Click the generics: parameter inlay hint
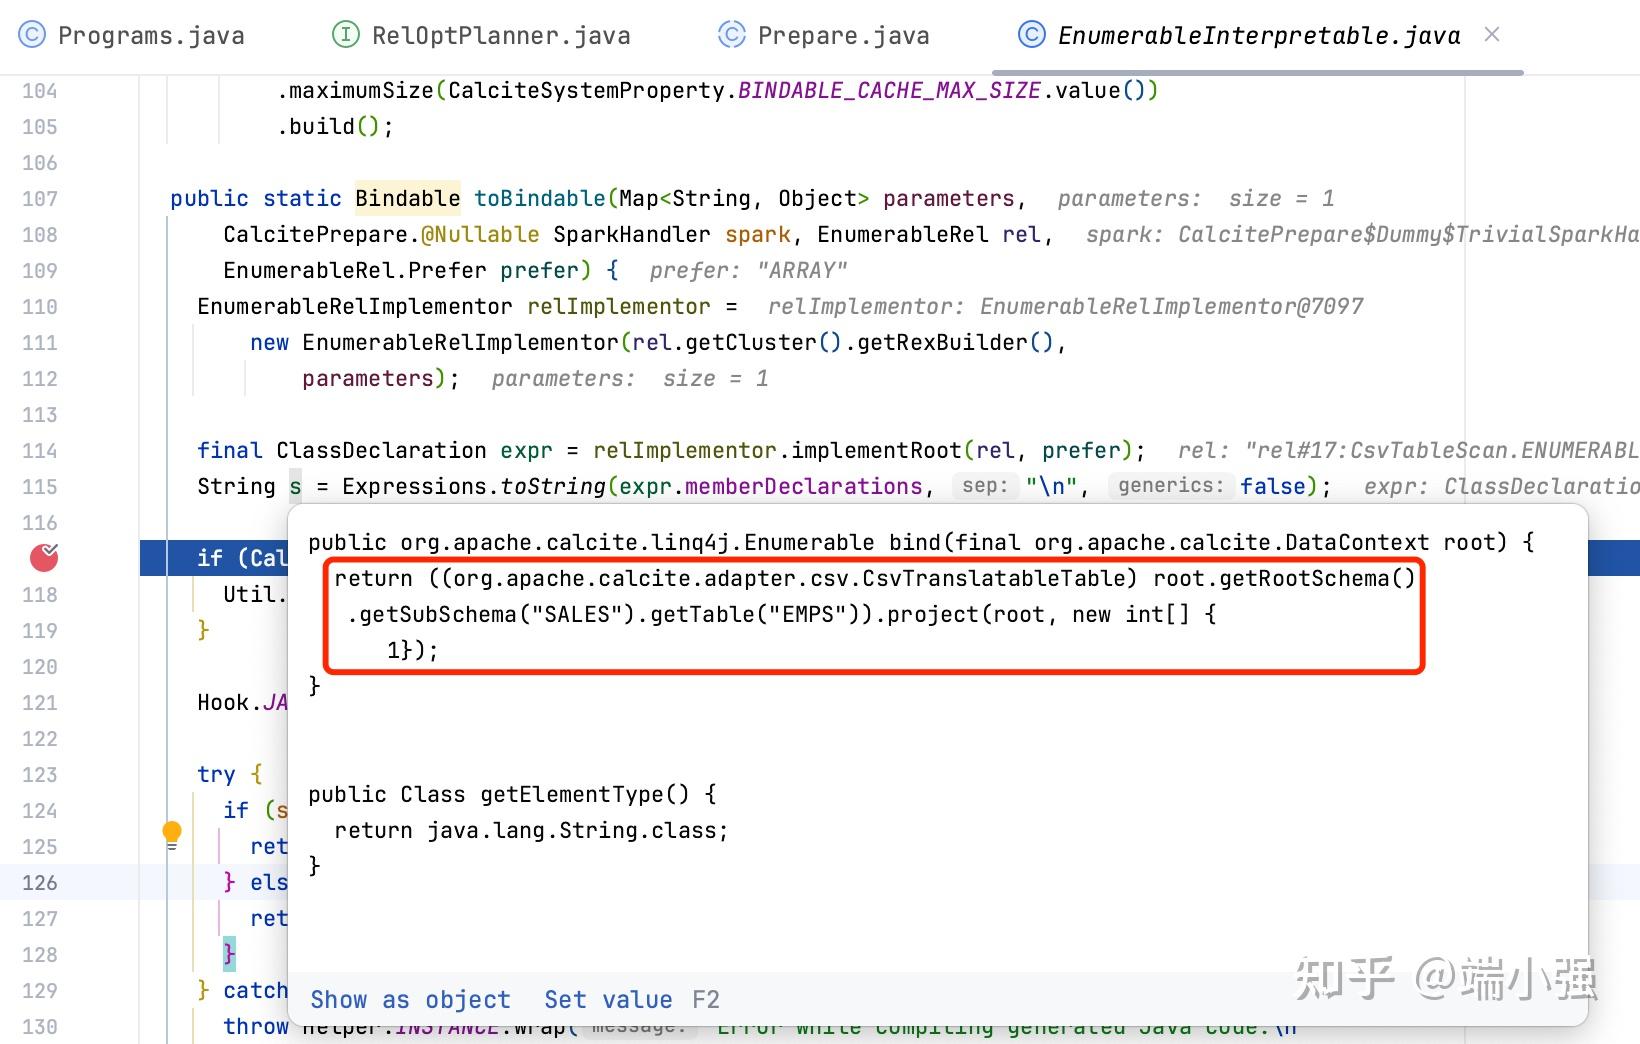Screen dimensions: 1640x1044 (x=1171, y=486)
